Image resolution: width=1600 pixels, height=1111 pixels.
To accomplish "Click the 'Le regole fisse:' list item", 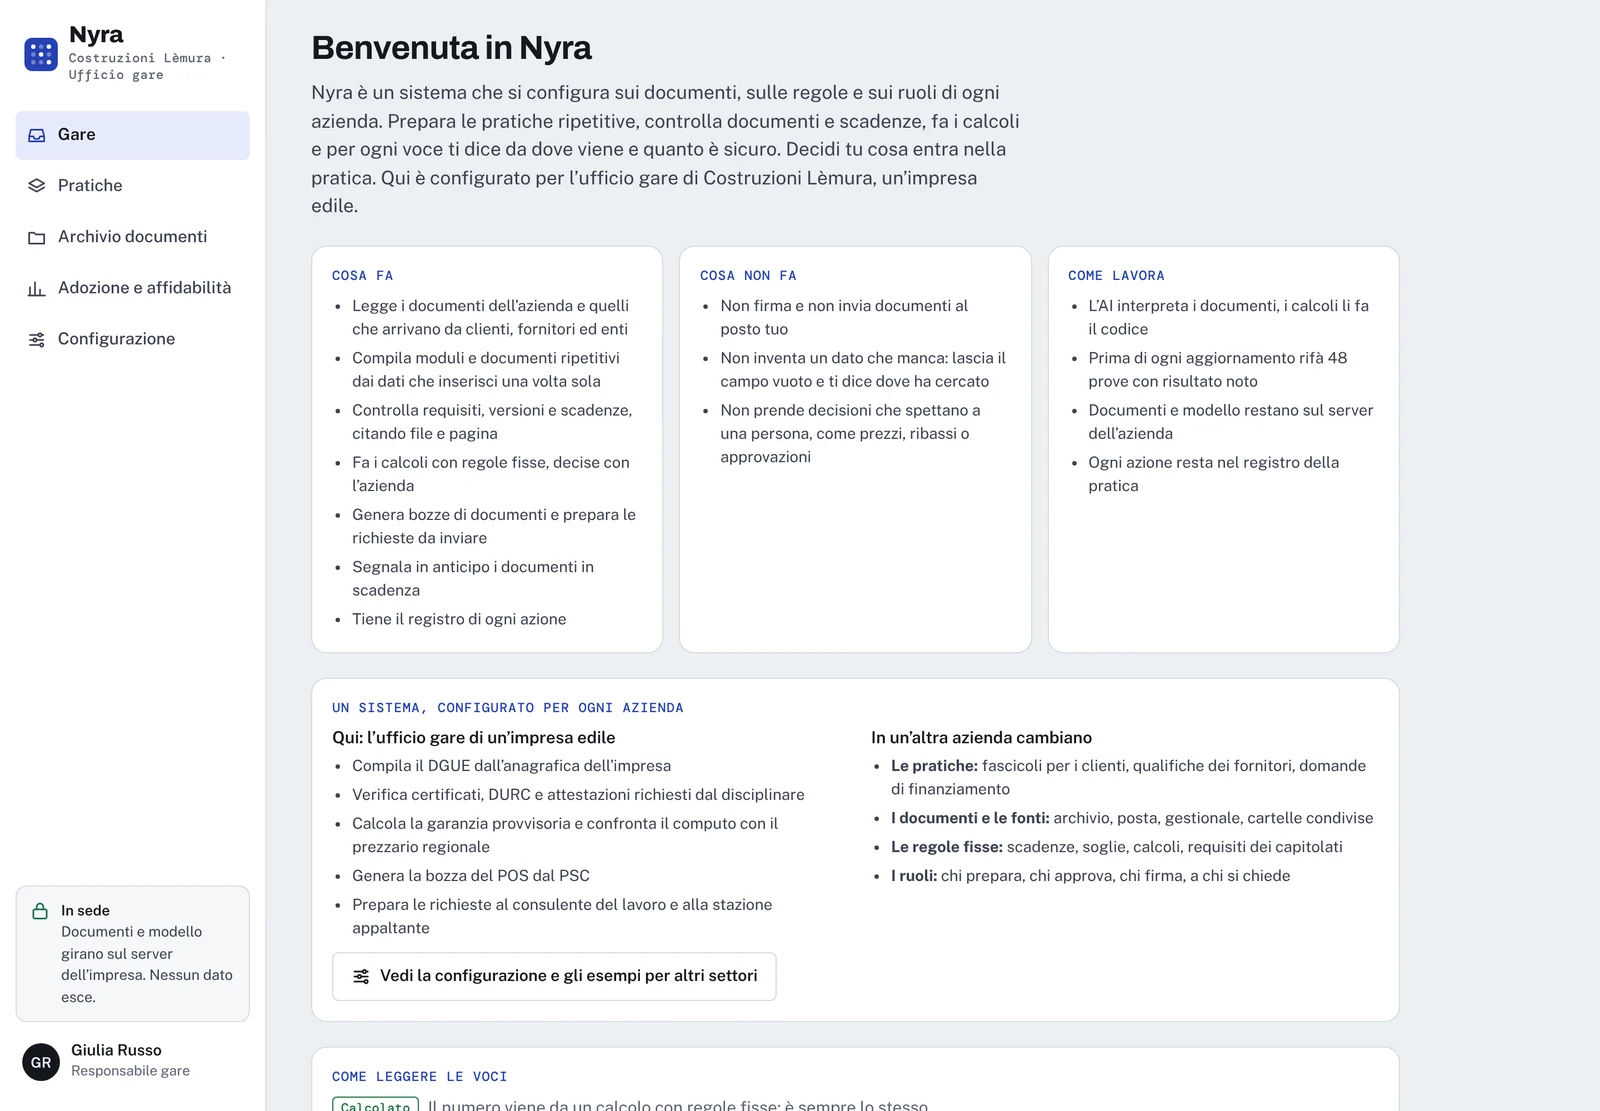I will pyautogui.click(x=1116, y=847).
